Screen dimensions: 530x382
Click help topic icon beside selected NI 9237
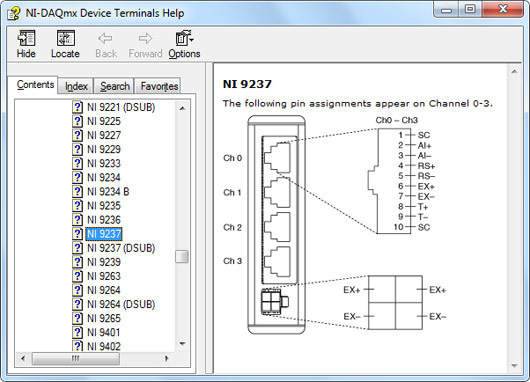[x=77, y=234]
